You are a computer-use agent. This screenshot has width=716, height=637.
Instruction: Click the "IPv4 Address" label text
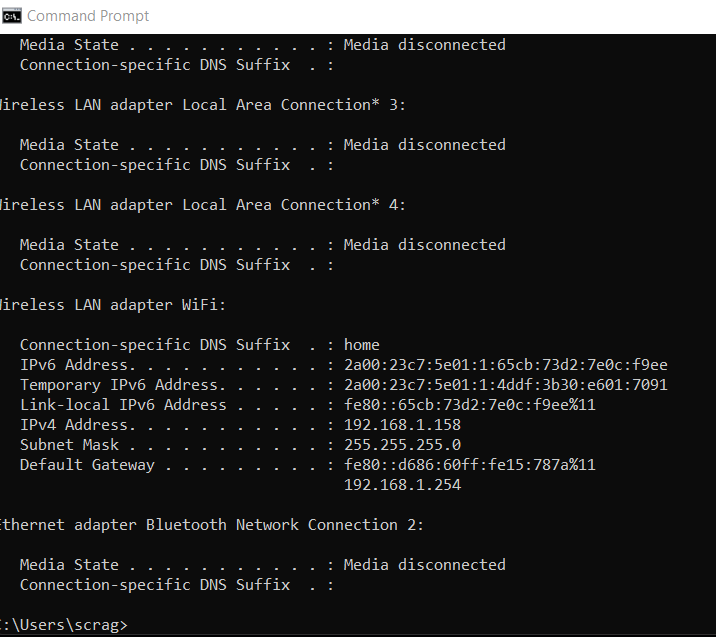point(74,425)
